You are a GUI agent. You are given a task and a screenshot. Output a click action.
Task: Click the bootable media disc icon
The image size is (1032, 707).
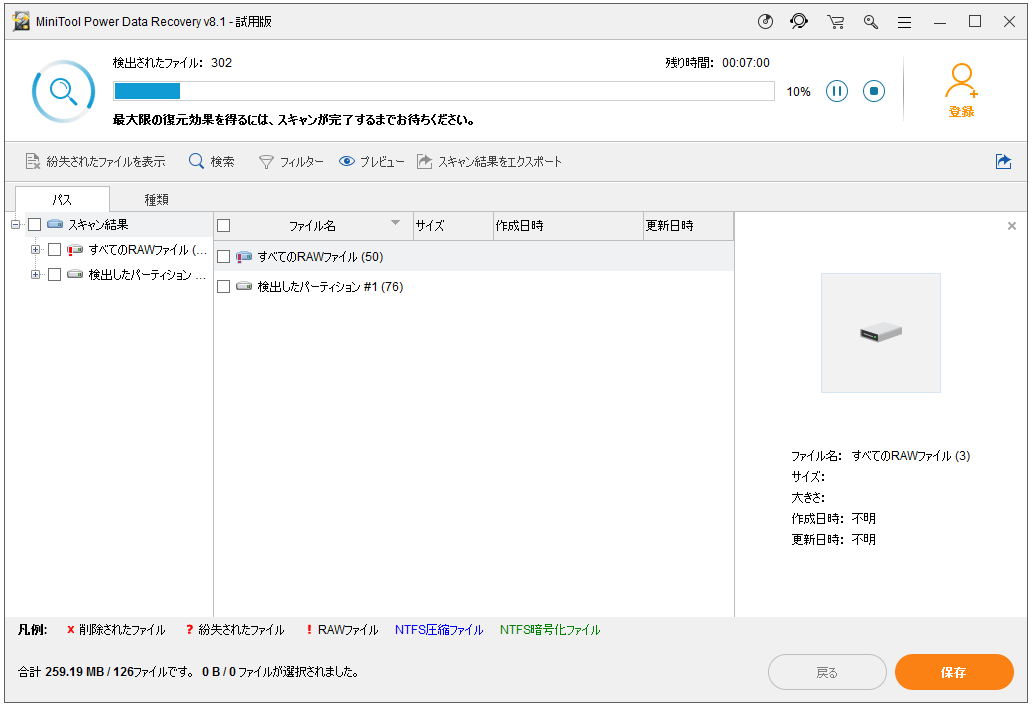pyautogui.click(x=765, y=22)
